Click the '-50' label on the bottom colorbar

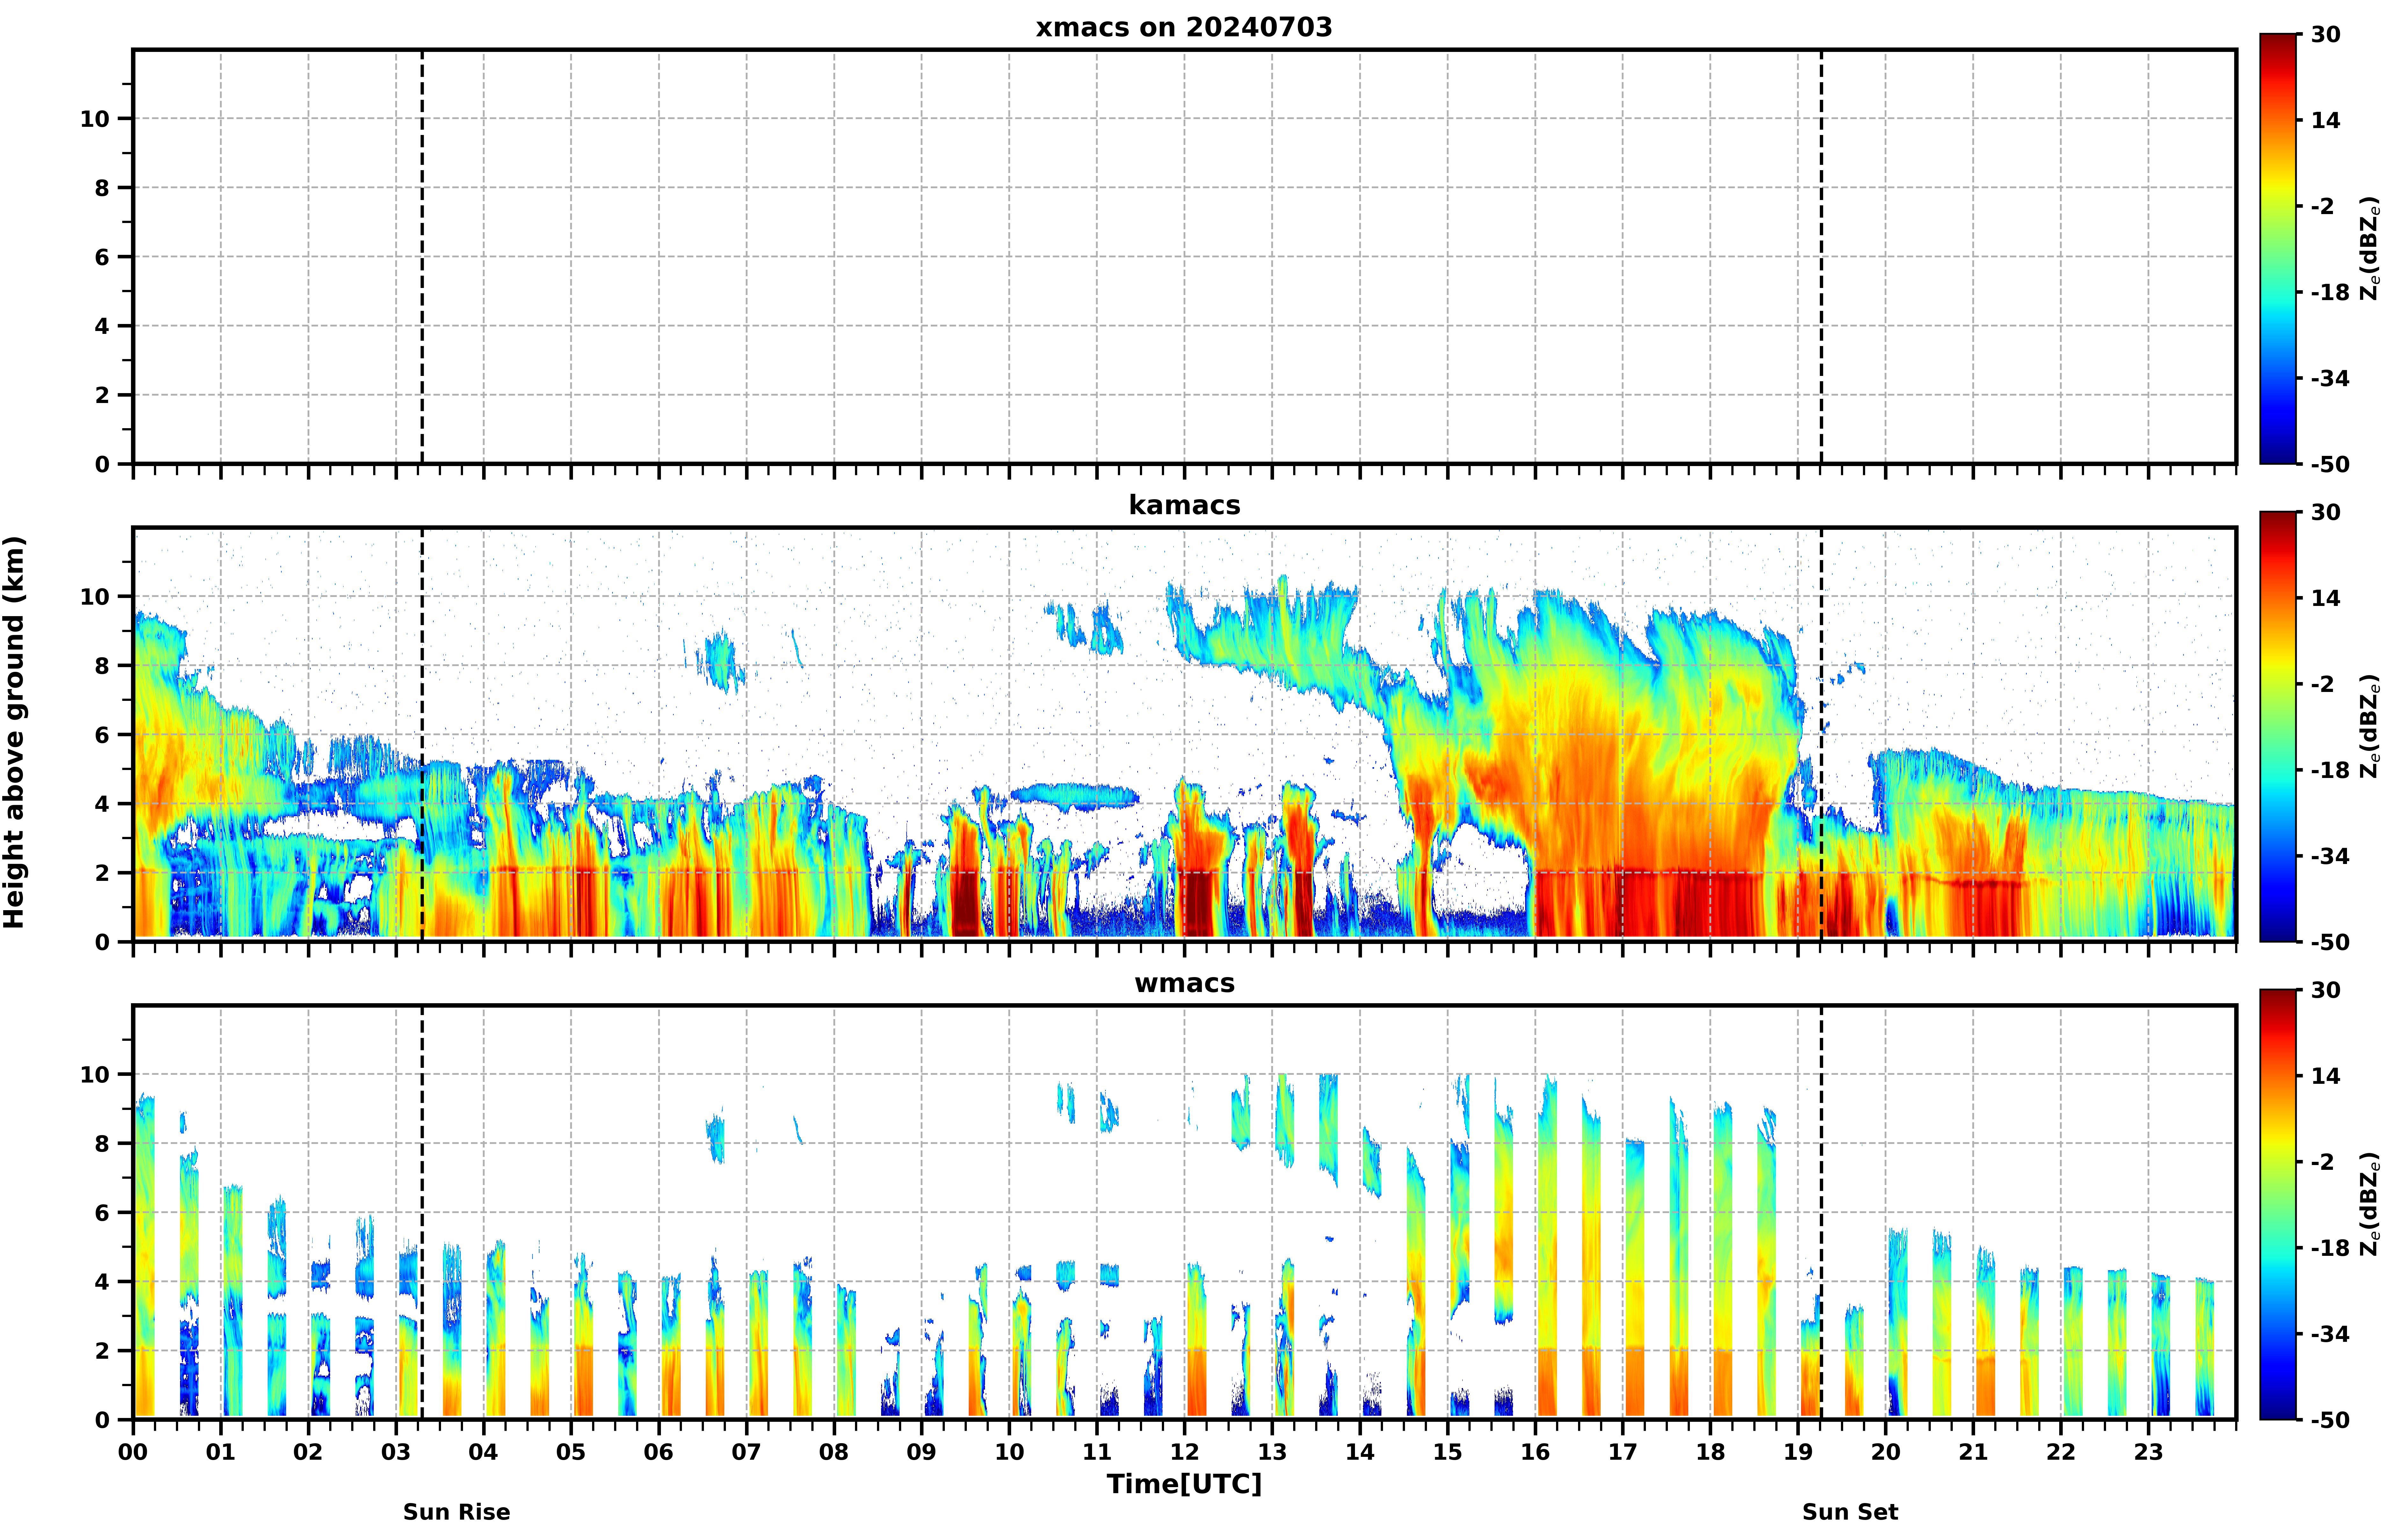(x=2330, y=1420)
